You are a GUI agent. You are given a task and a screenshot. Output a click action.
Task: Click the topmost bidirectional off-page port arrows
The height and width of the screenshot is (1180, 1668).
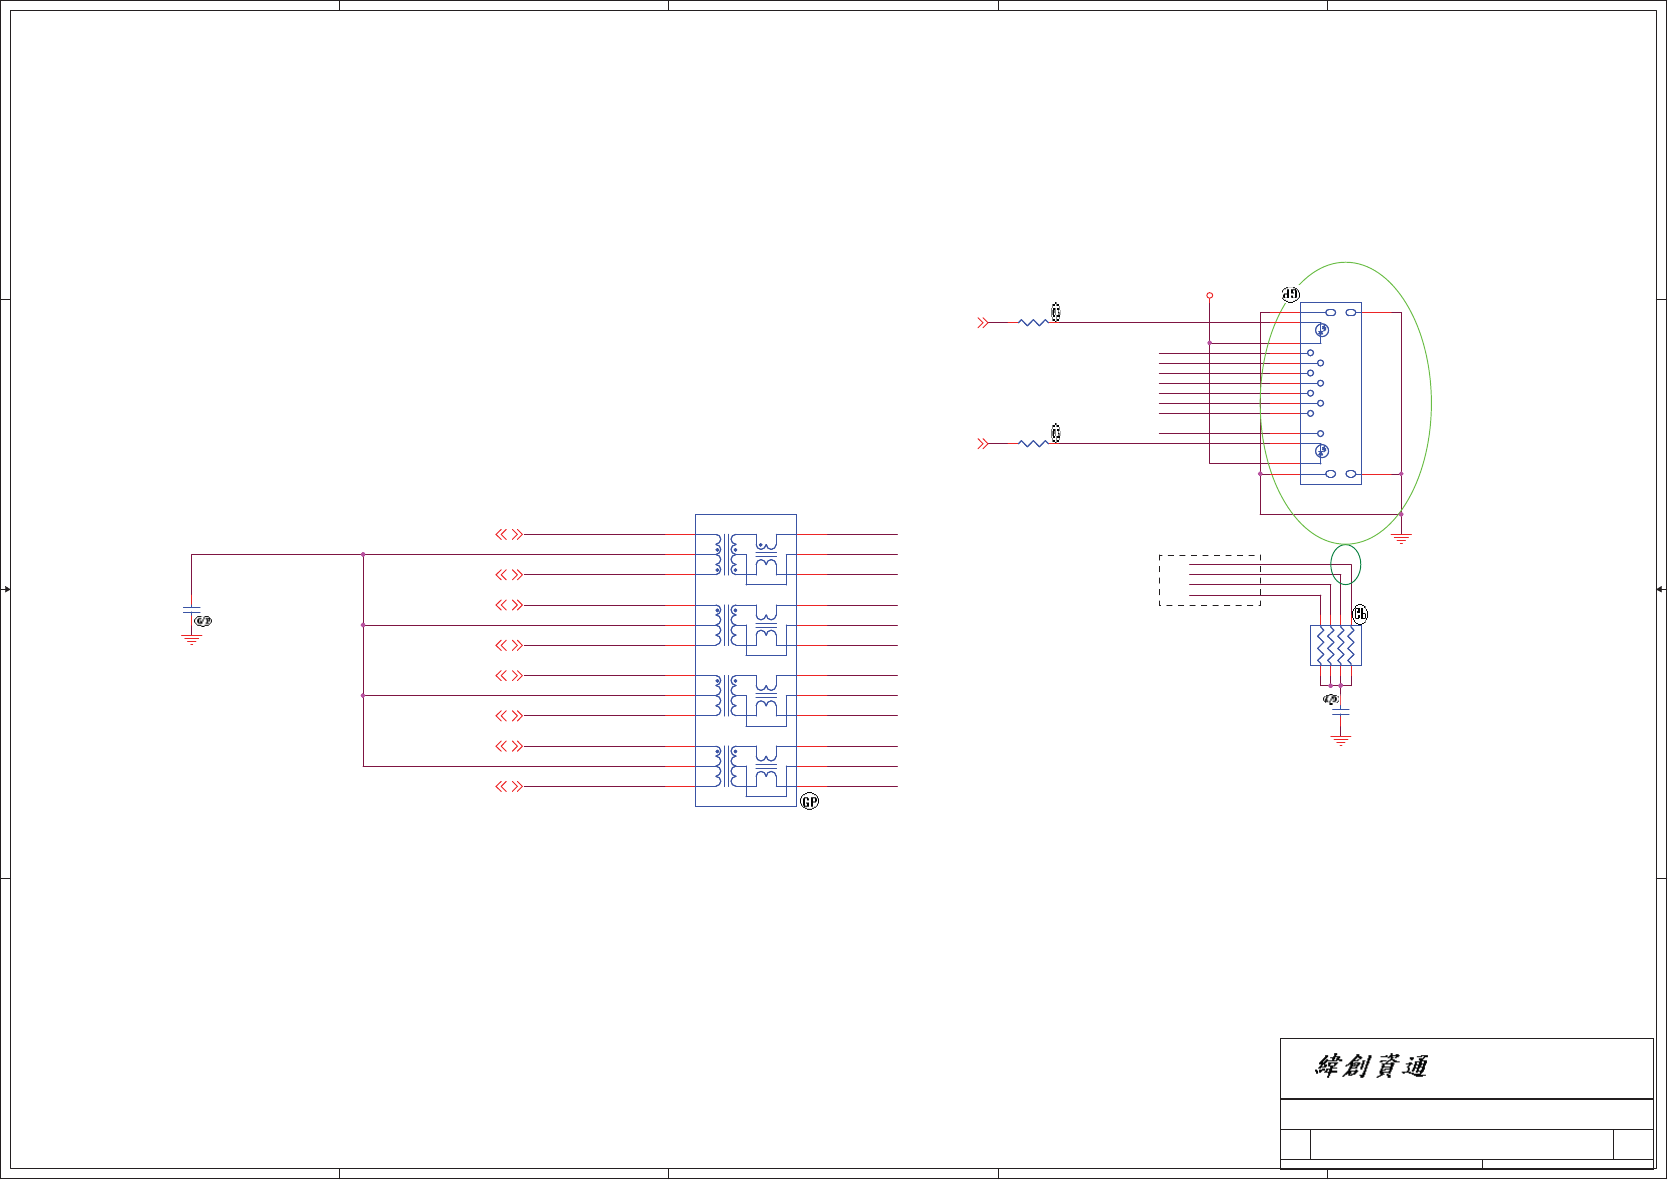point(509,535)
